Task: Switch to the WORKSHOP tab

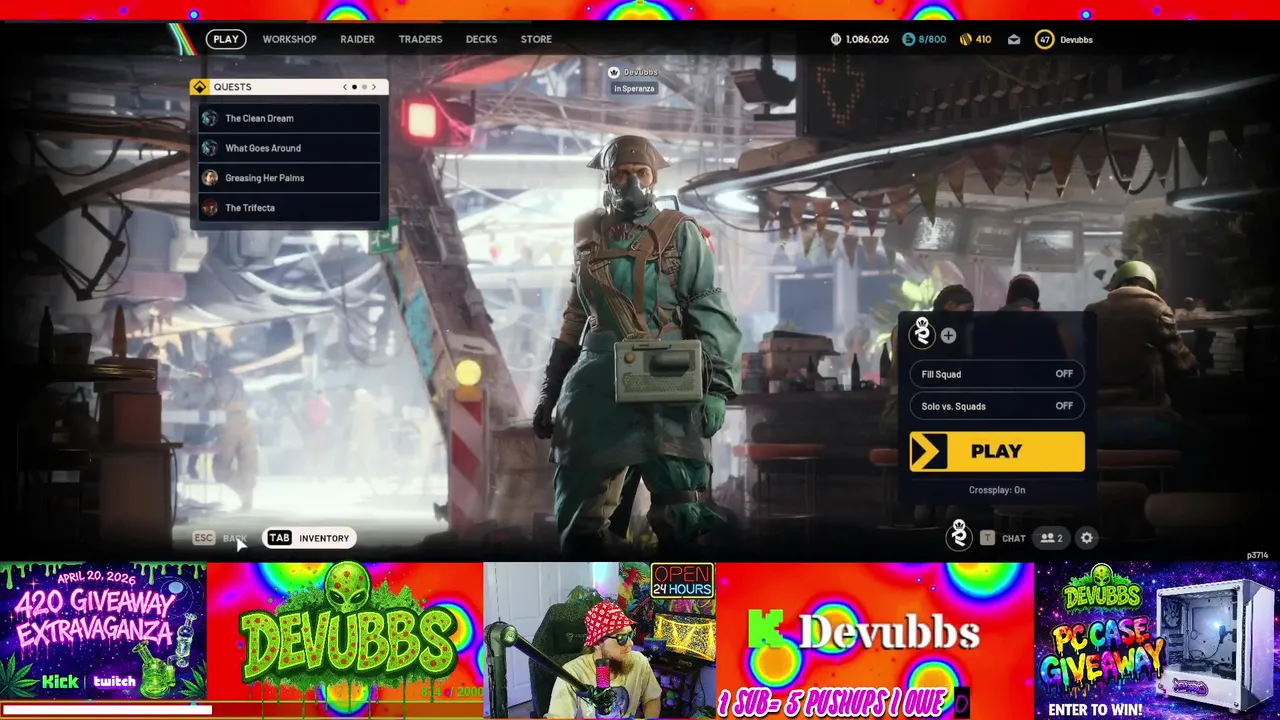Action: point(289,39)
